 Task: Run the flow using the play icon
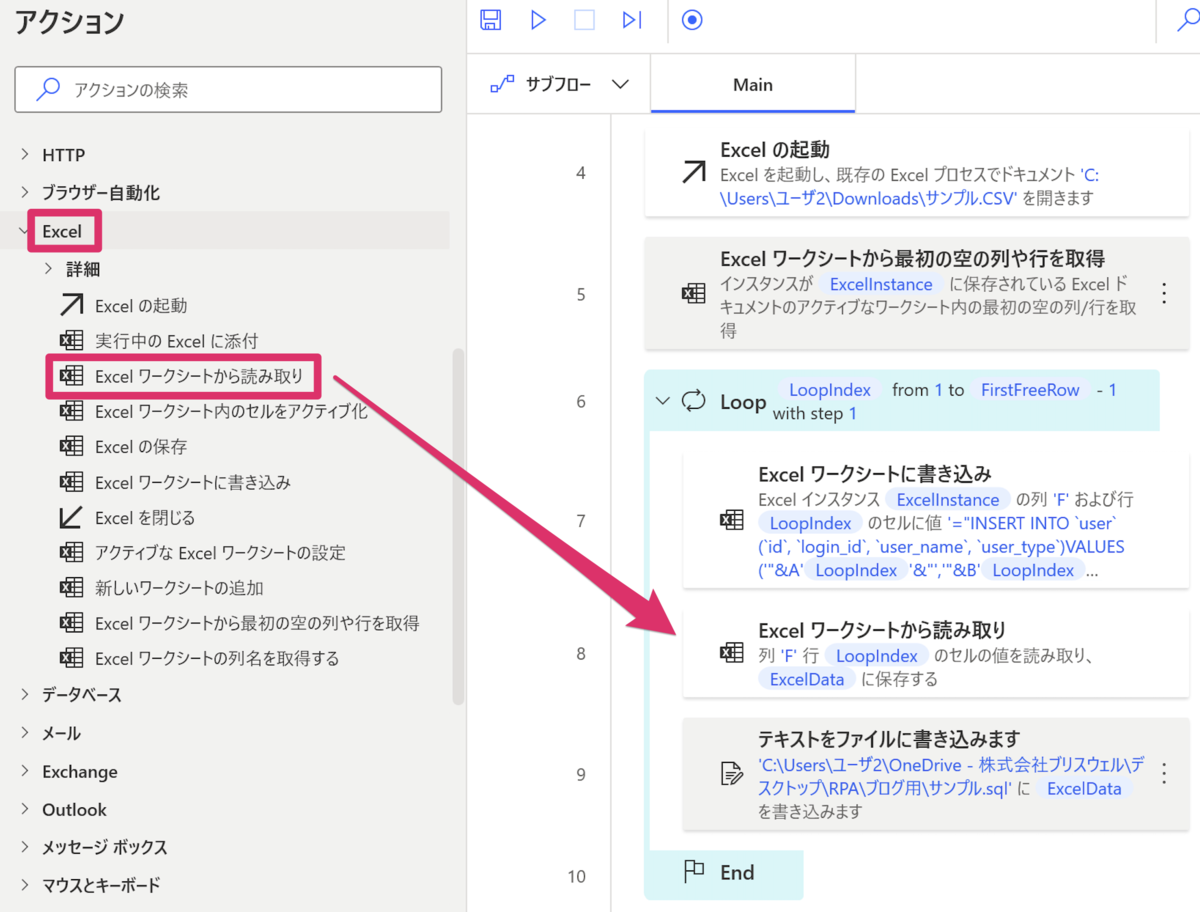tap(538, 20)
